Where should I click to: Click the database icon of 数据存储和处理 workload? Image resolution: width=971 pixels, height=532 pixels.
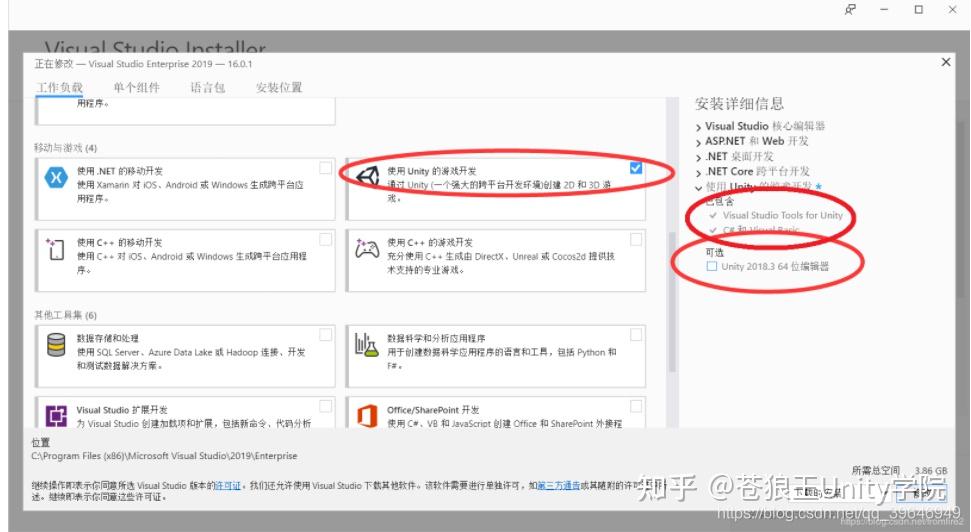(x=56, y=344)
